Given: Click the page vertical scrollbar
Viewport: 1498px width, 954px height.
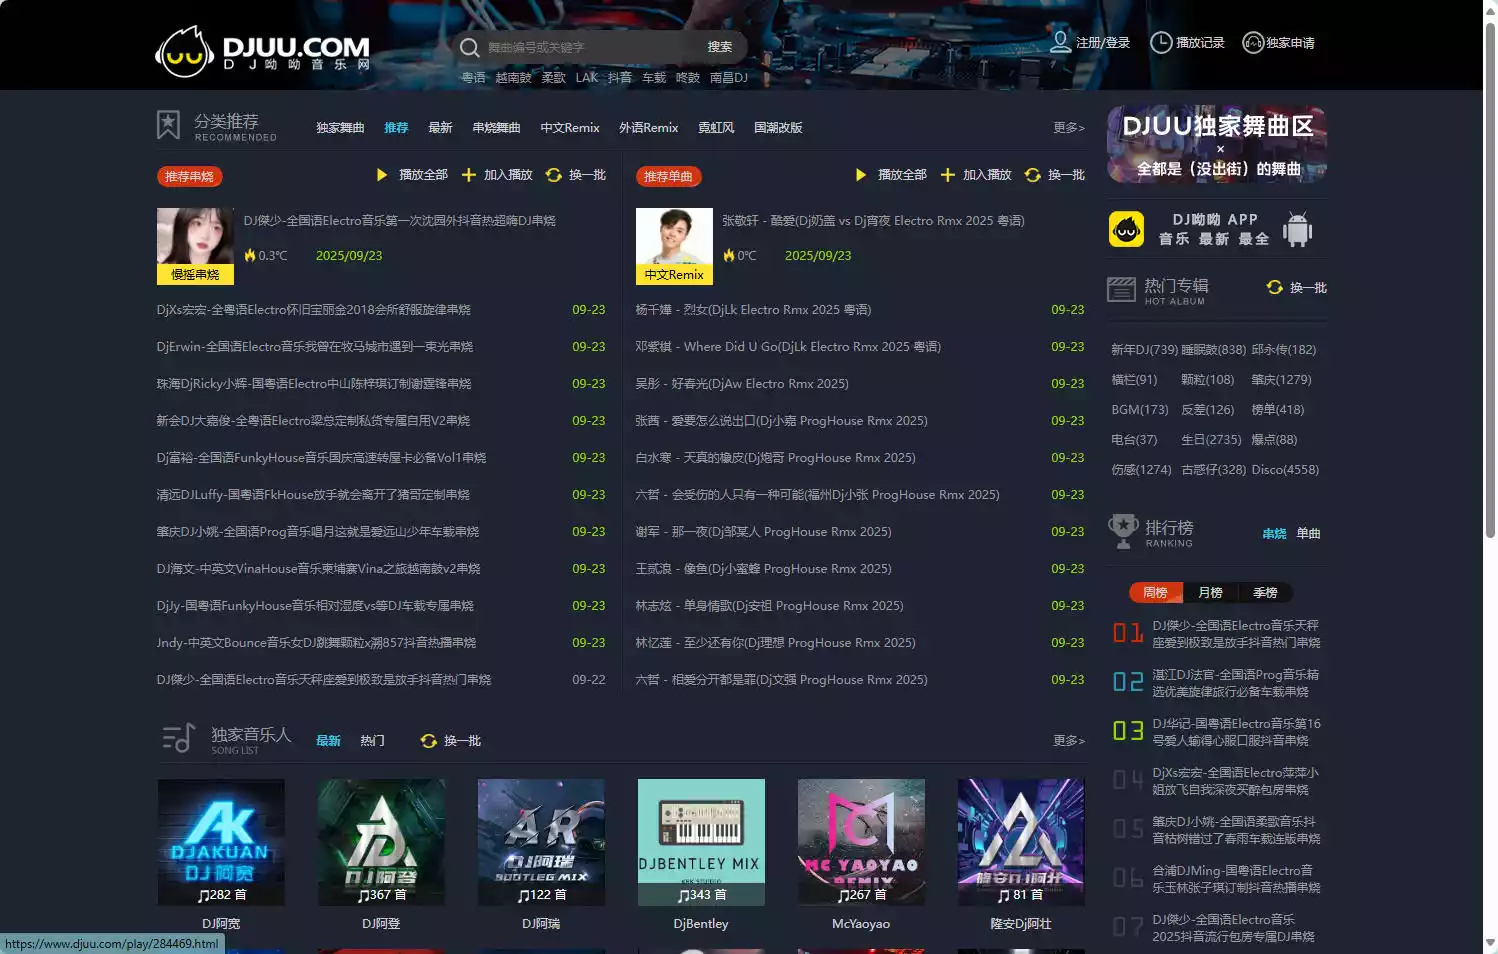Looking at the screenshot, I should (x=1490, y=280).
